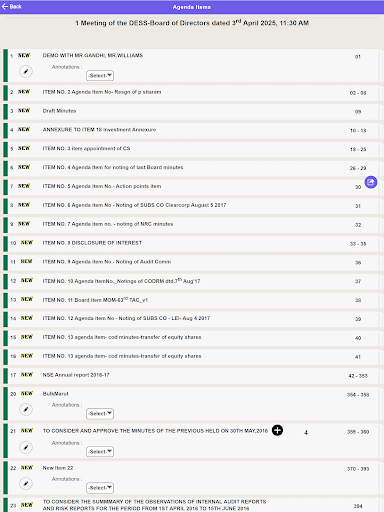Screen dimensions: 384x512
Task: Click the purple floating share icon
Action: (371, 182)
